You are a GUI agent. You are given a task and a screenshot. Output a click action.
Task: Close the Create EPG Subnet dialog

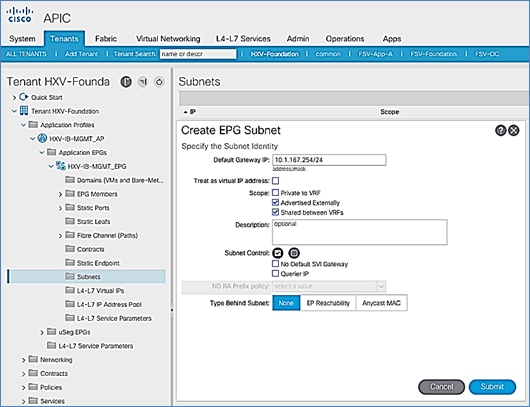coord(514,130)
